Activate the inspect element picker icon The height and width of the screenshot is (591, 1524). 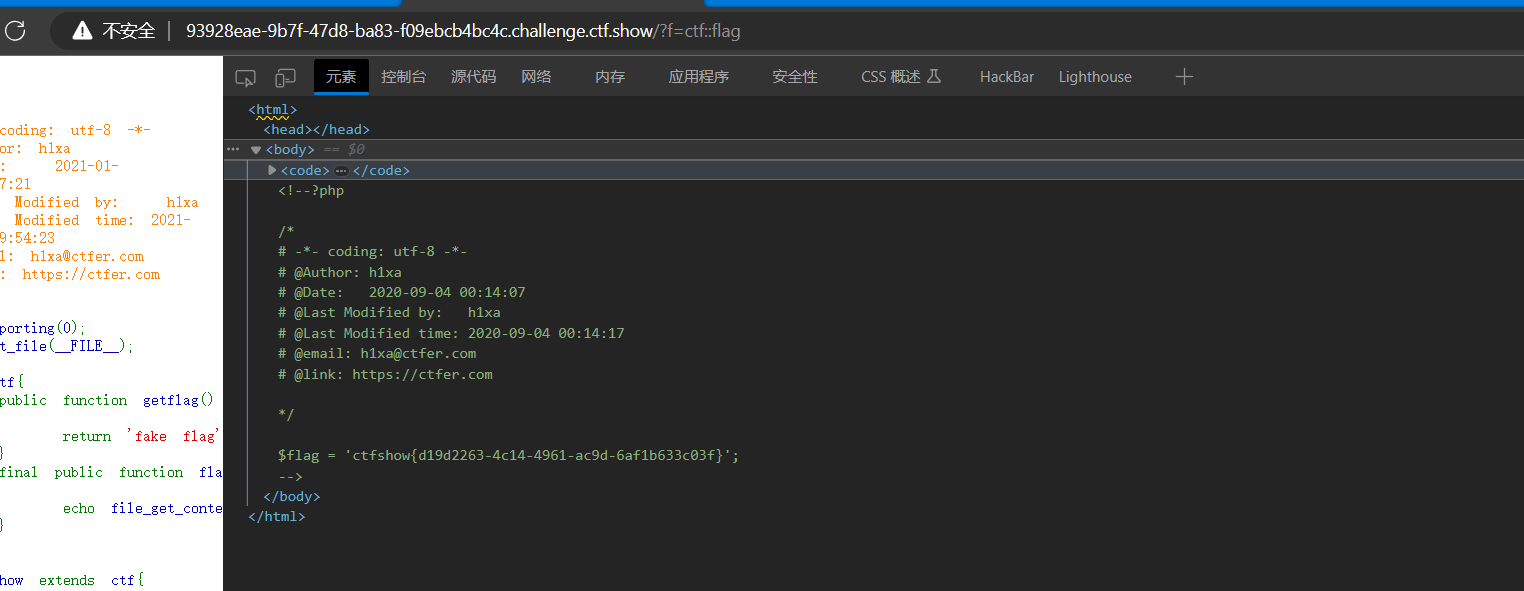coord(245,77)
